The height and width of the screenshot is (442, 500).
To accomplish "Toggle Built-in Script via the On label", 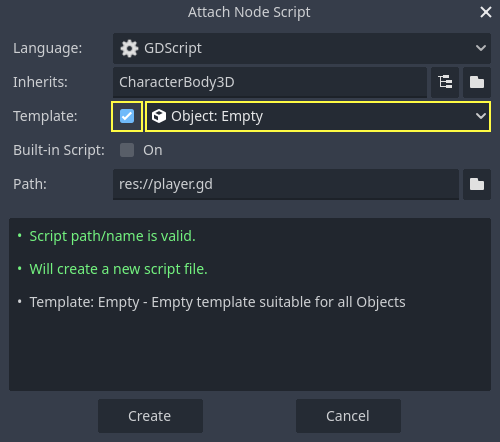I will (x=153, y=150).
